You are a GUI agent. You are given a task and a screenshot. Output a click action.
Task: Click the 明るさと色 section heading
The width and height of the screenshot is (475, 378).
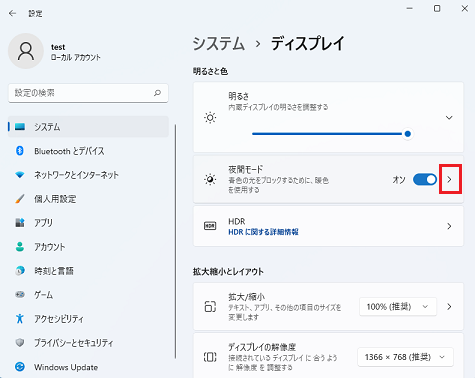click(210, 71)
